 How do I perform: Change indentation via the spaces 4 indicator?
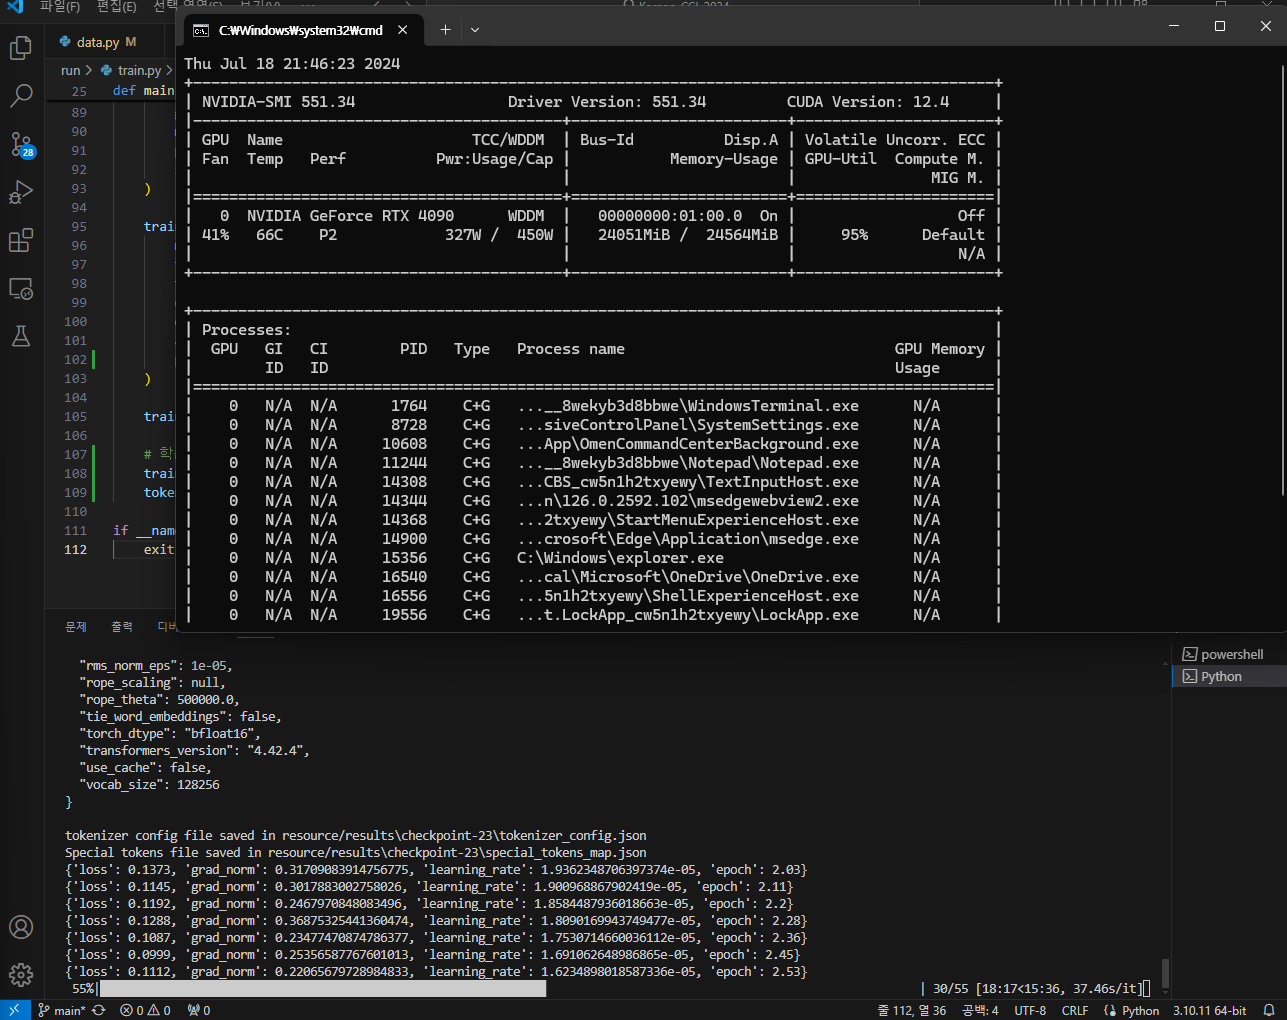pyautogui.click(x=980, y=1010)
